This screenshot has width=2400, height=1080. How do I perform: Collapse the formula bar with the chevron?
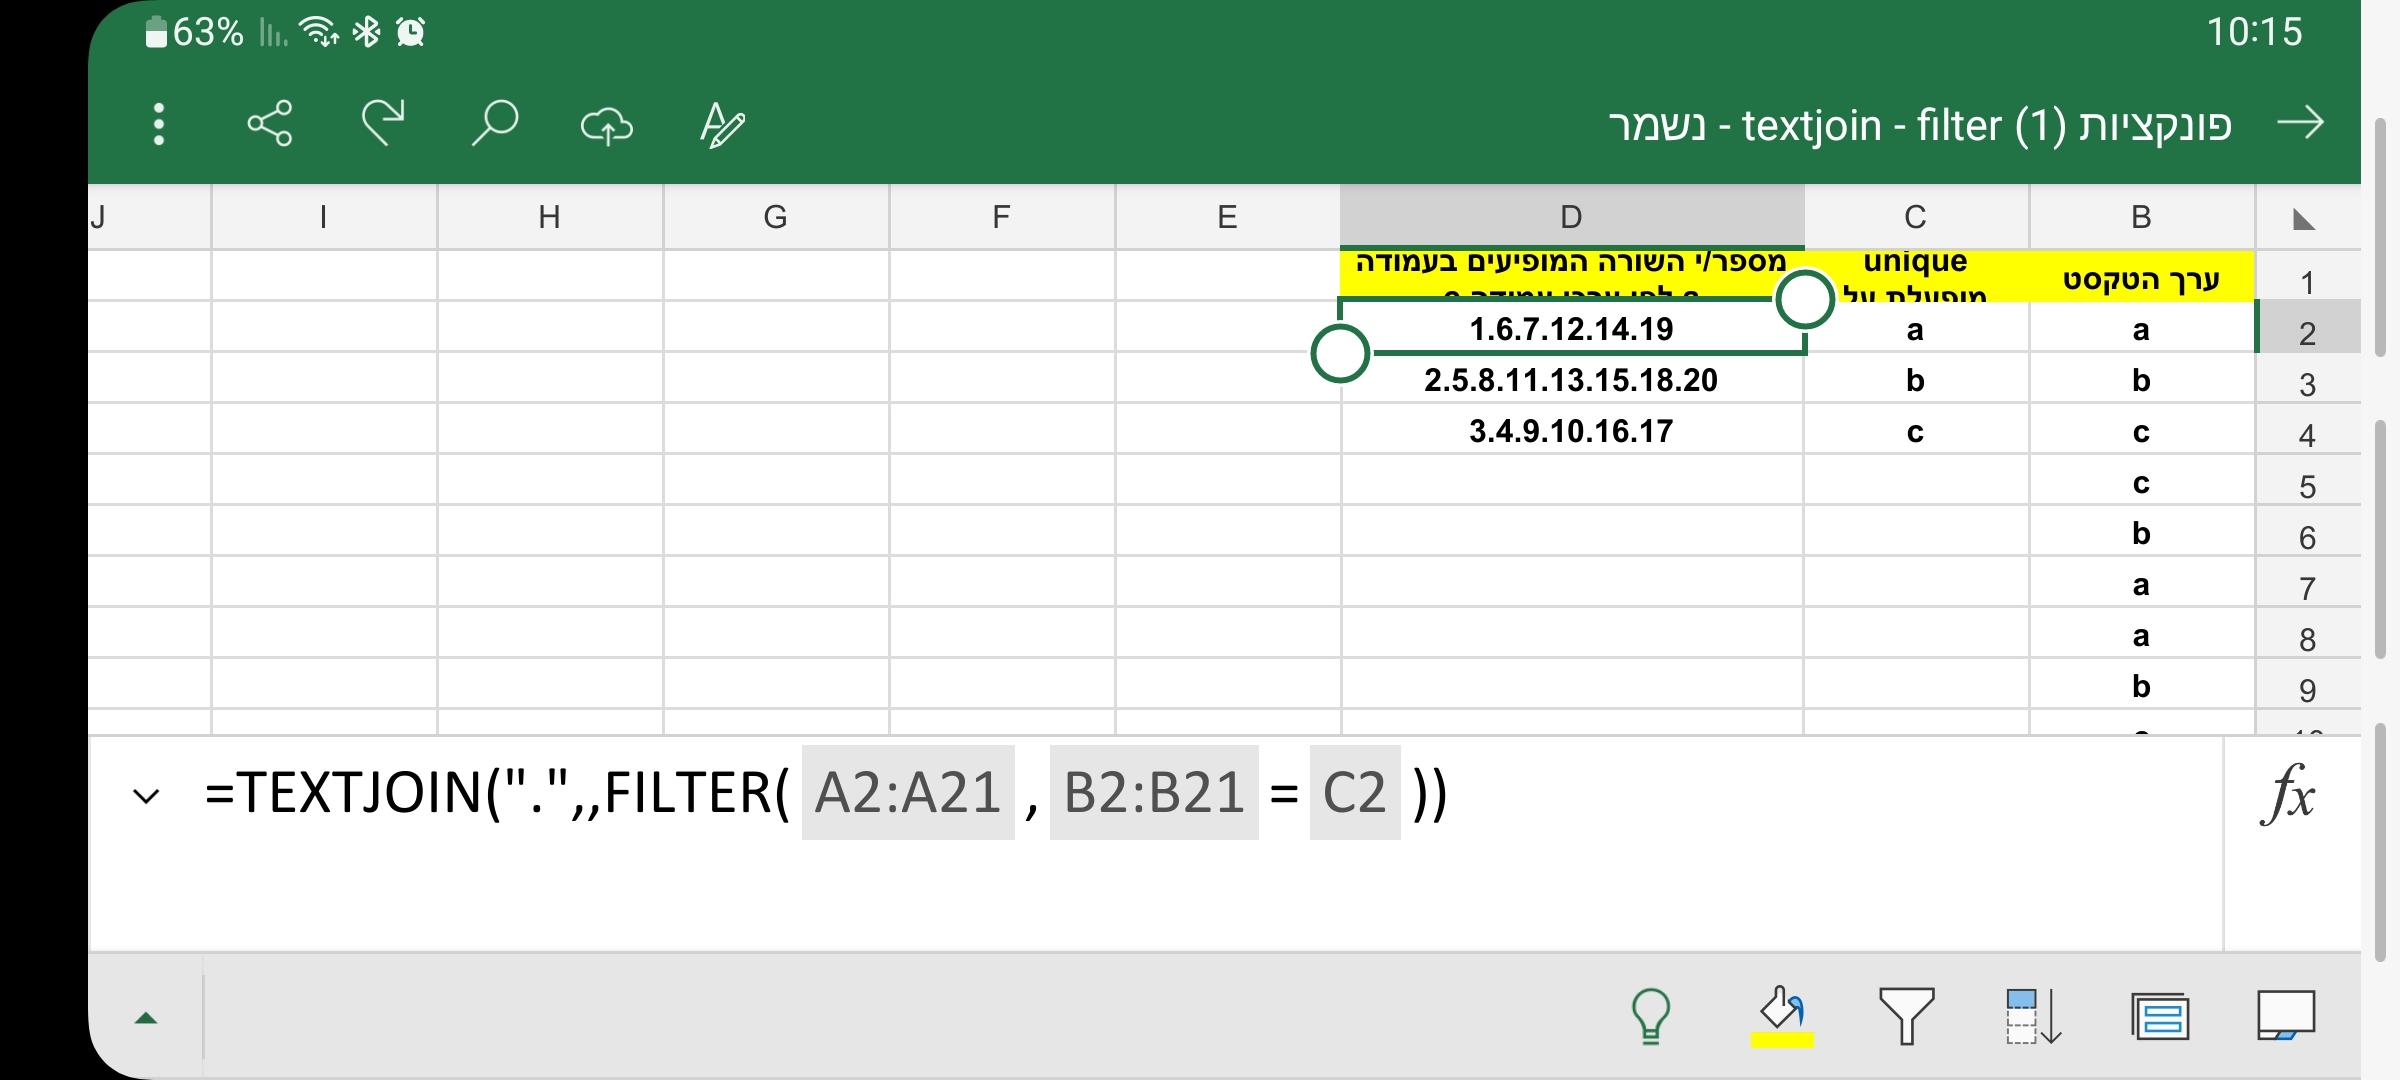tap(145, 795)
